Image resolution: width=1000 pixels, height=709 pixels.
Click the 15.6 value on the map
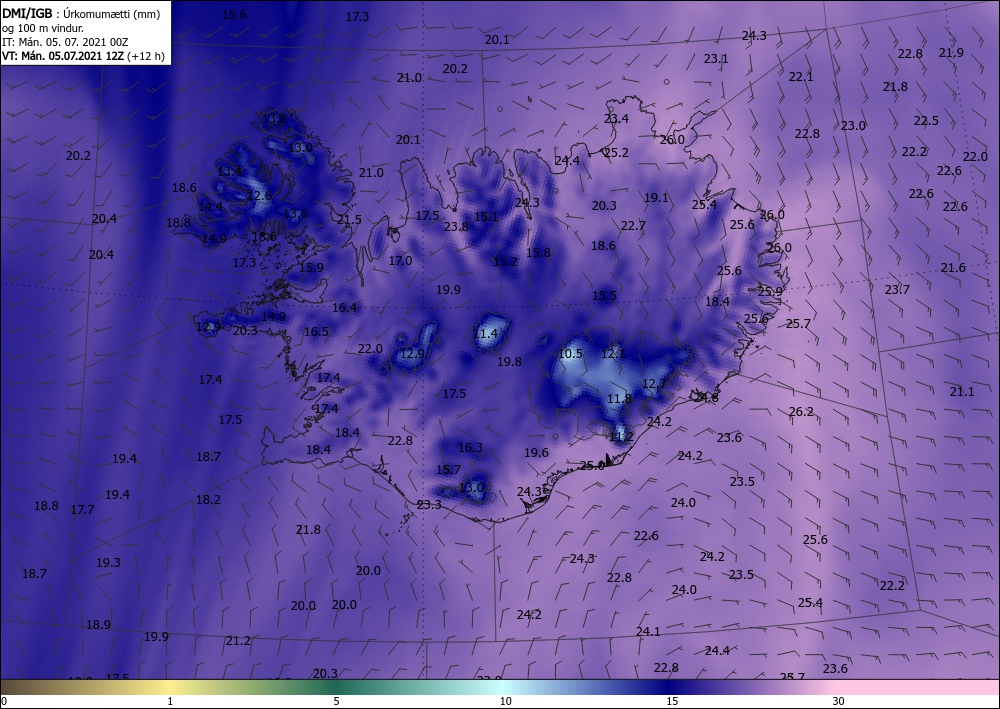[x=234, y=15]
